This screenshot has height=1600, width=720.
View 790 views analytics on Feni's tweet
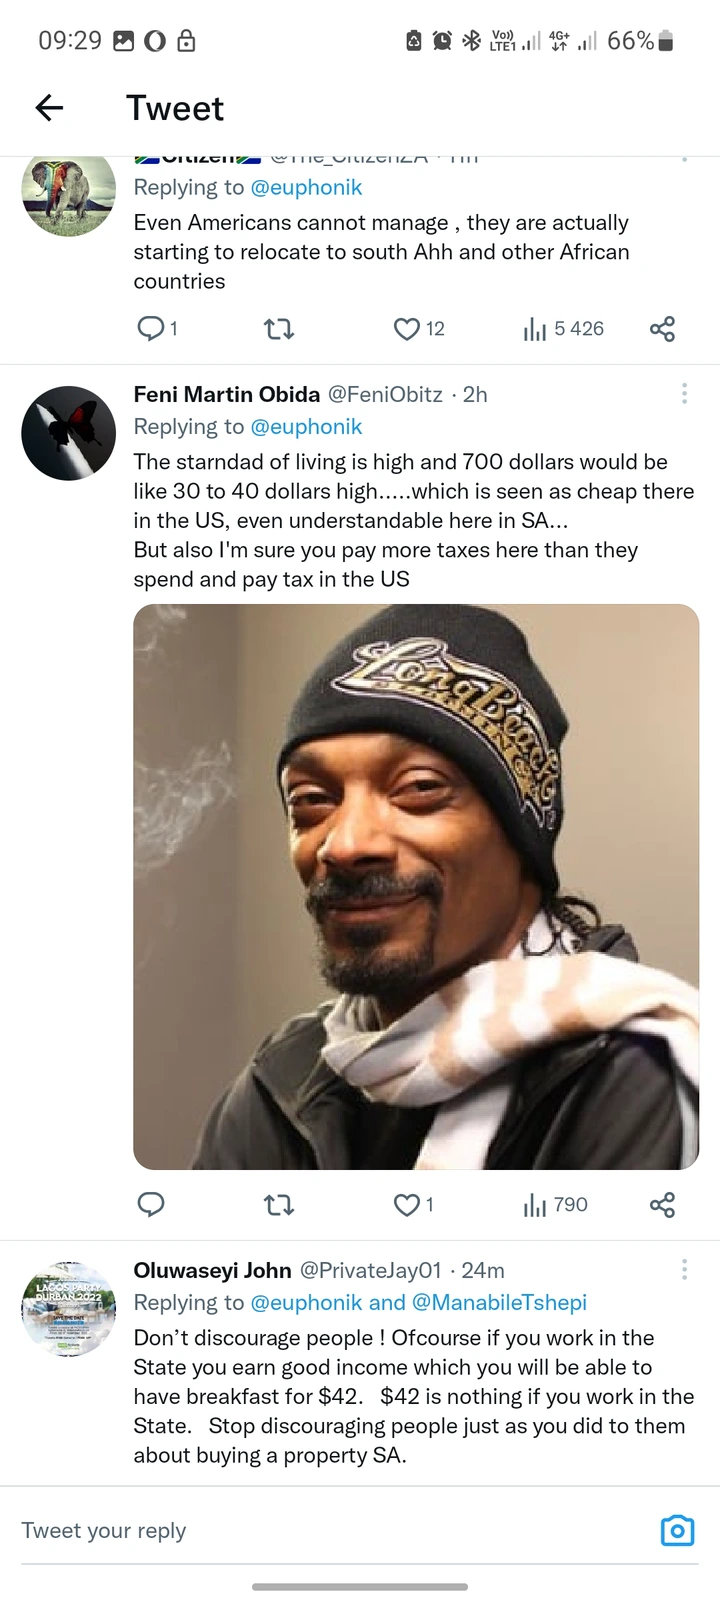pos(556,1204)
